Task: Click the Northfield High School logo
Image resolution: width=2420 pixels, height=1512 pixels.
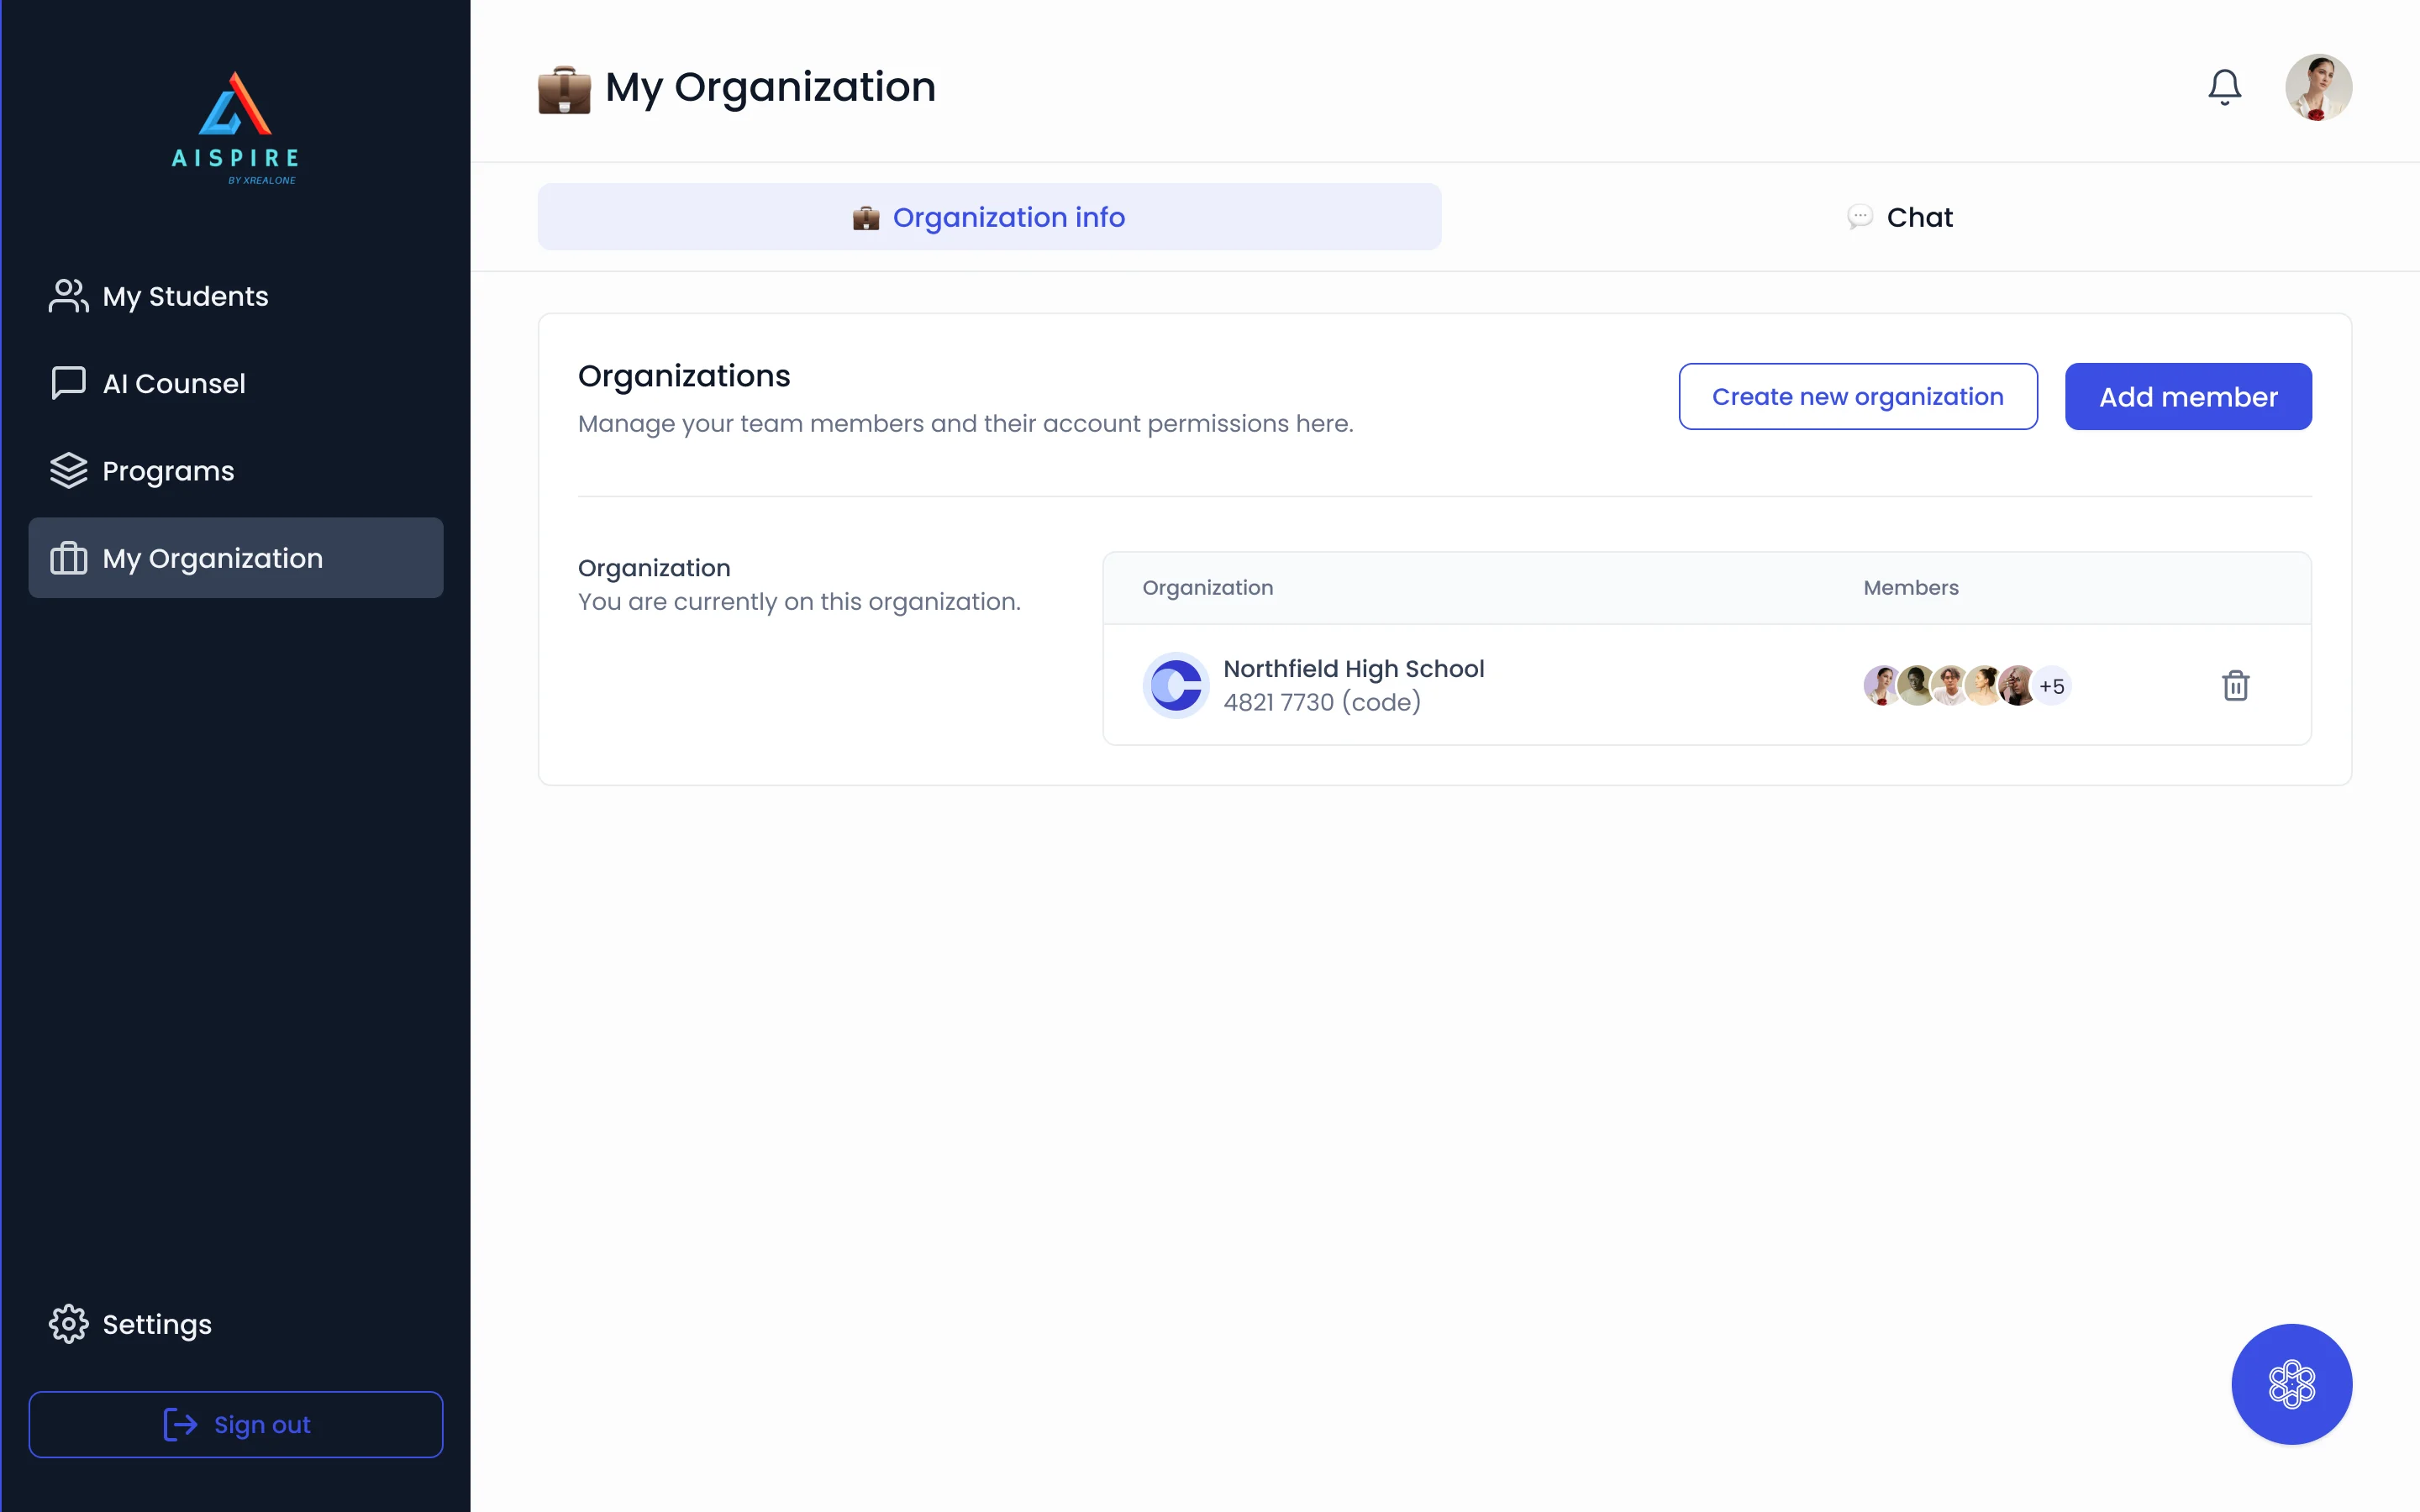Action: click(1175, 685)
